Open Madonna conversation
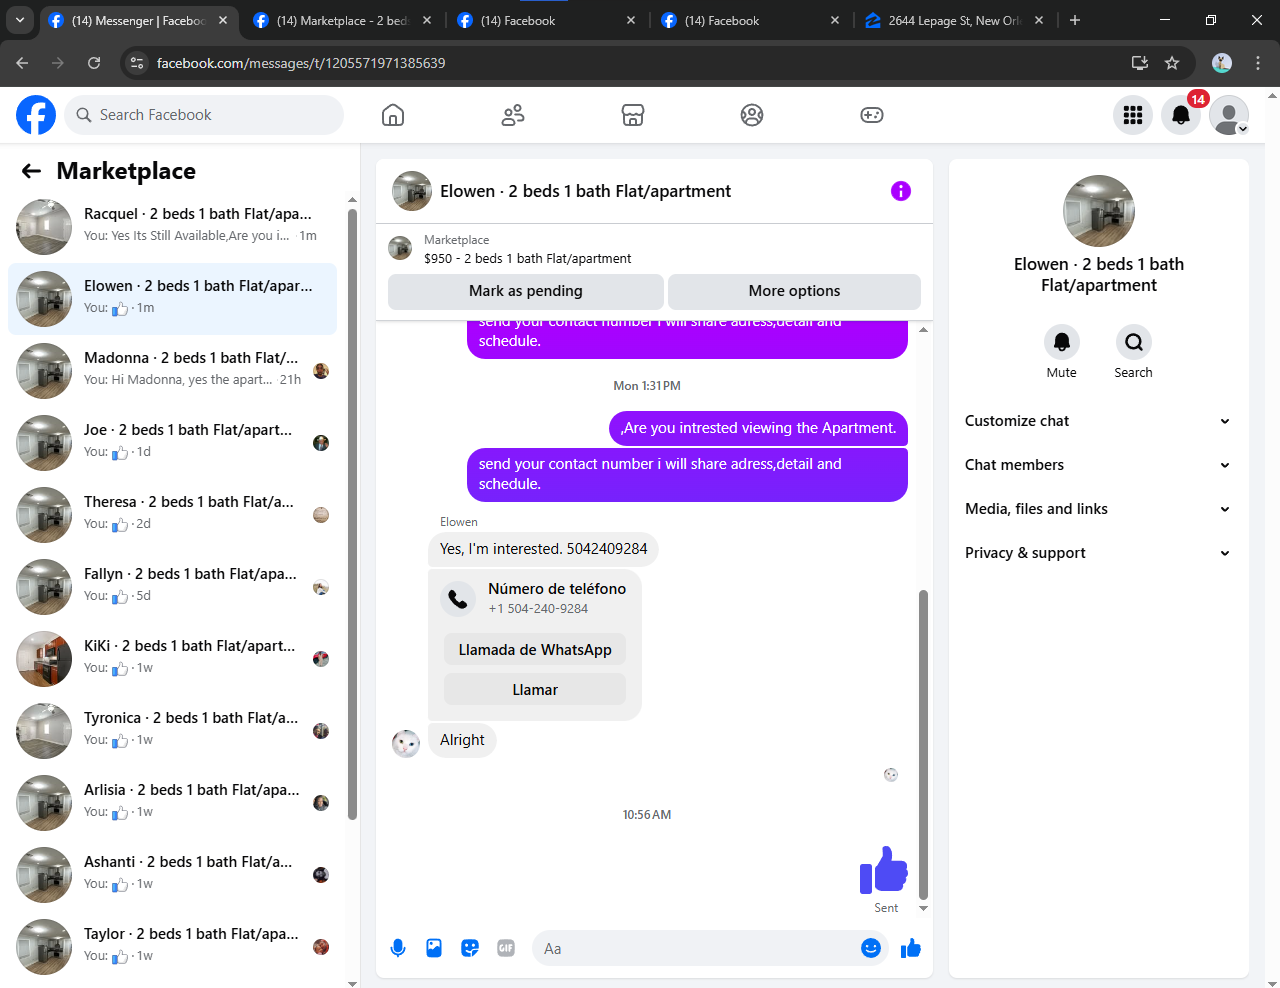The width and height of the screenshot is (1280, 988). coord(172,371)
